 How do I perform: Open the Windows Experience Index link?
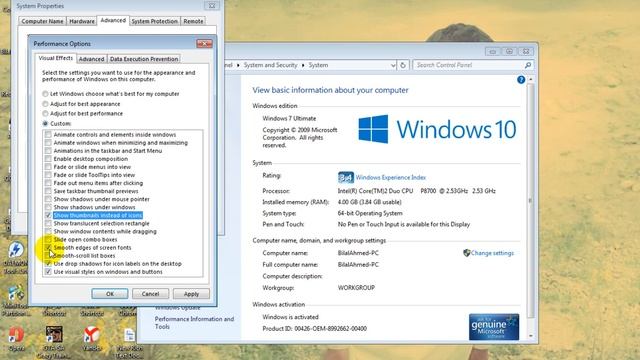point(391,178)
